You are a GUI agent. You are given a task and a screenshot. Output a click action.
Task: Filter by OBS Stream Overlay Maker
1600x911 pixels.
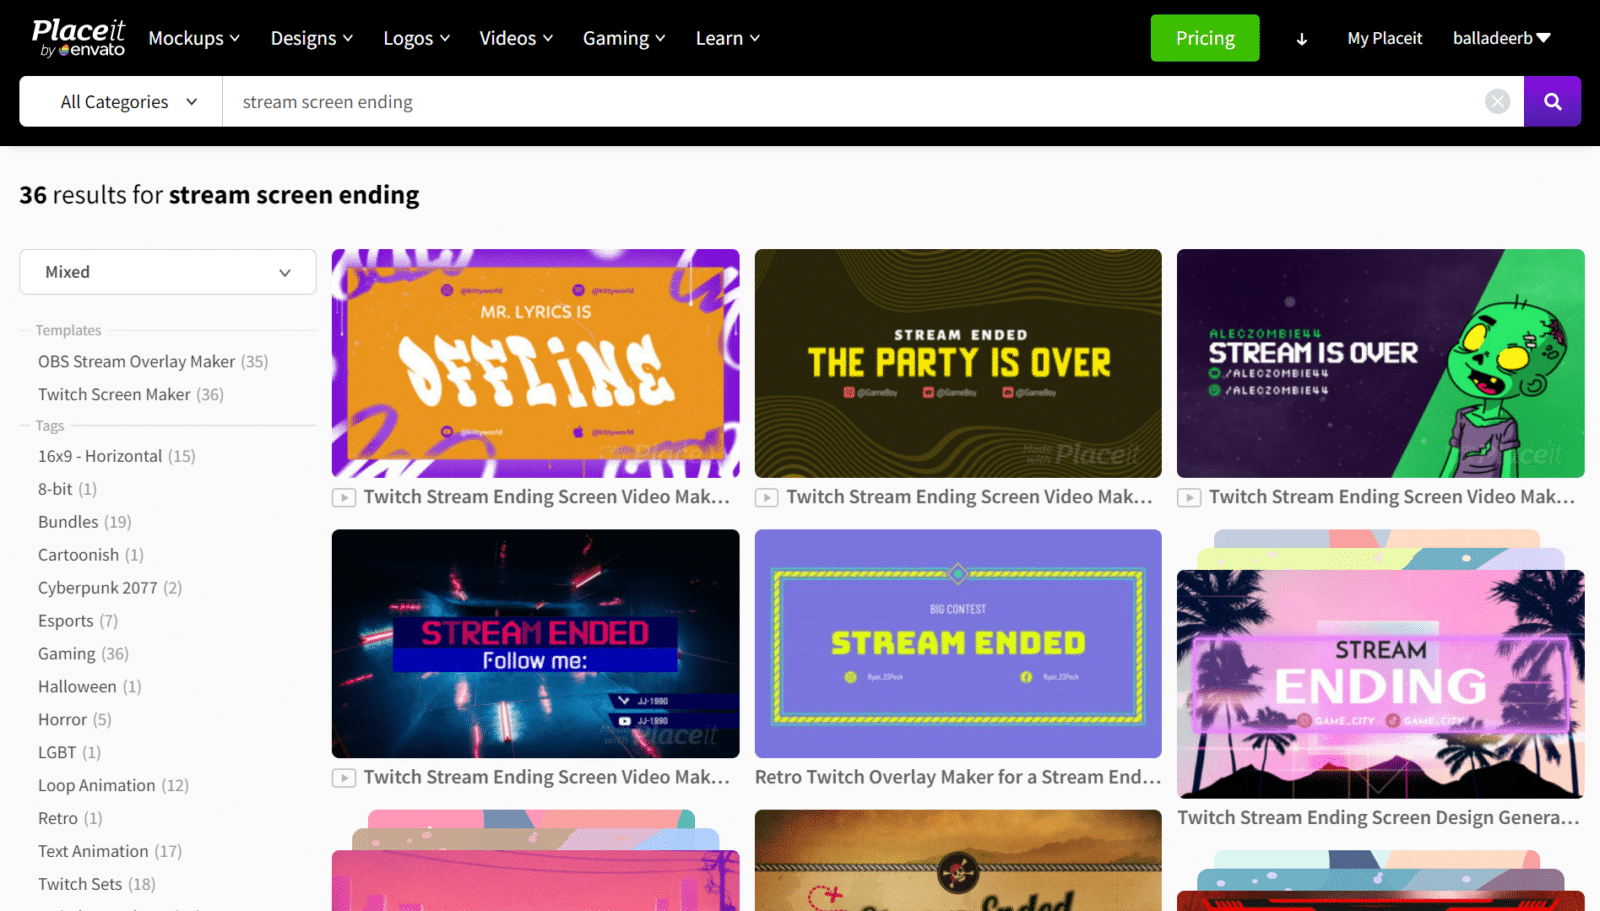tap(153, 361)
